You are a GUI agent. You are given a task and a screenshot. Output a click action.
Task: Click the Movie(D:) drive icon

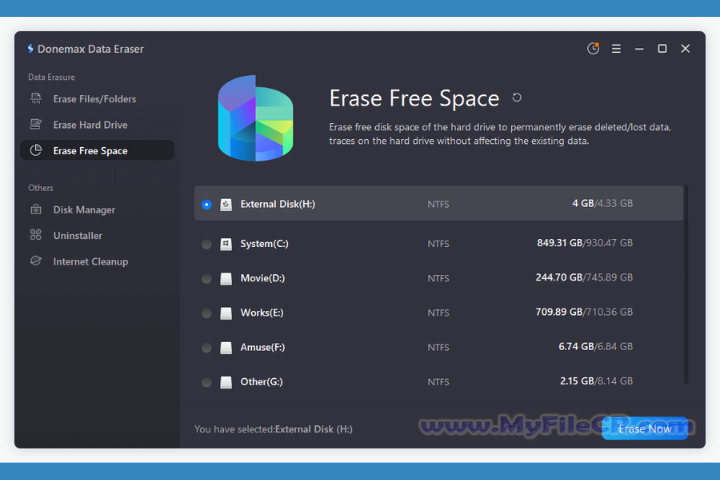click(226, 279)
